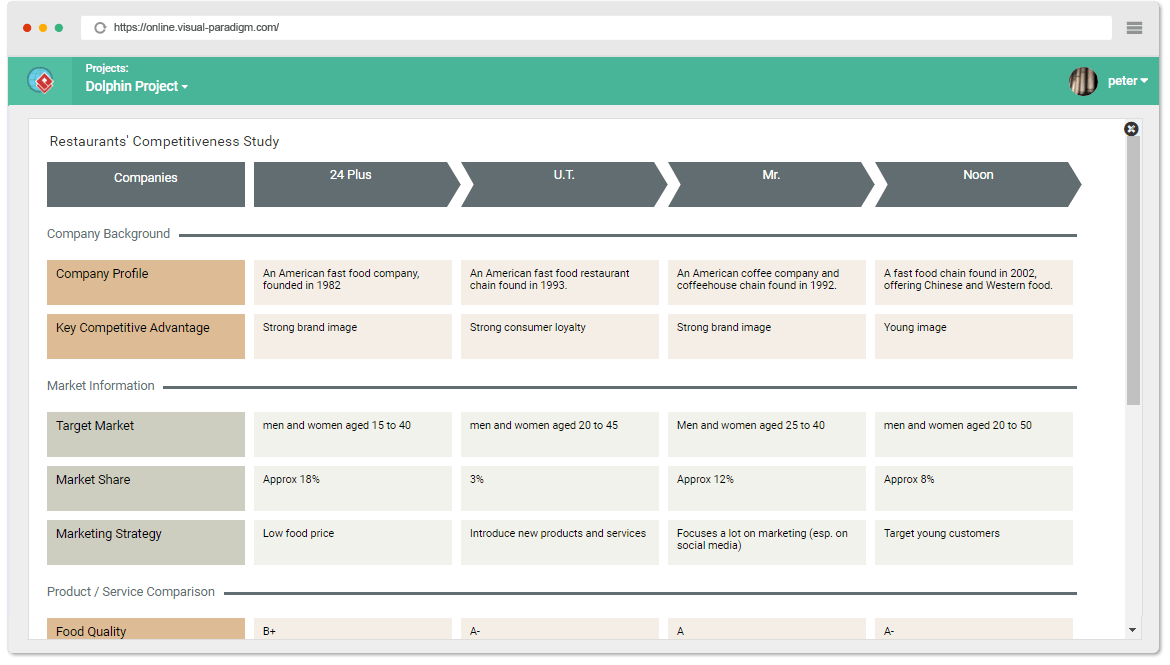Select the 24 Plus arrow header
This screenshot has width=1170, height=665.
(352, 184)
